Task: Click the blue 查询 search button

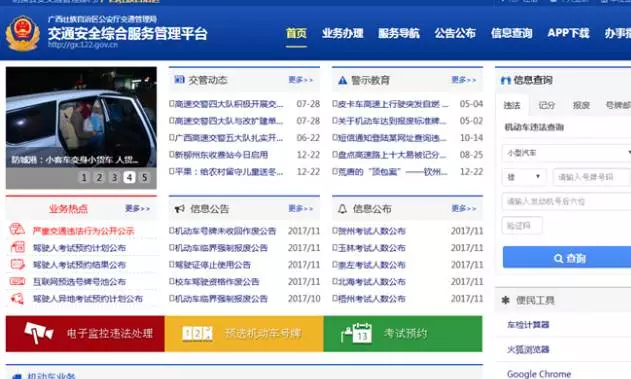Action: point(567,257)
